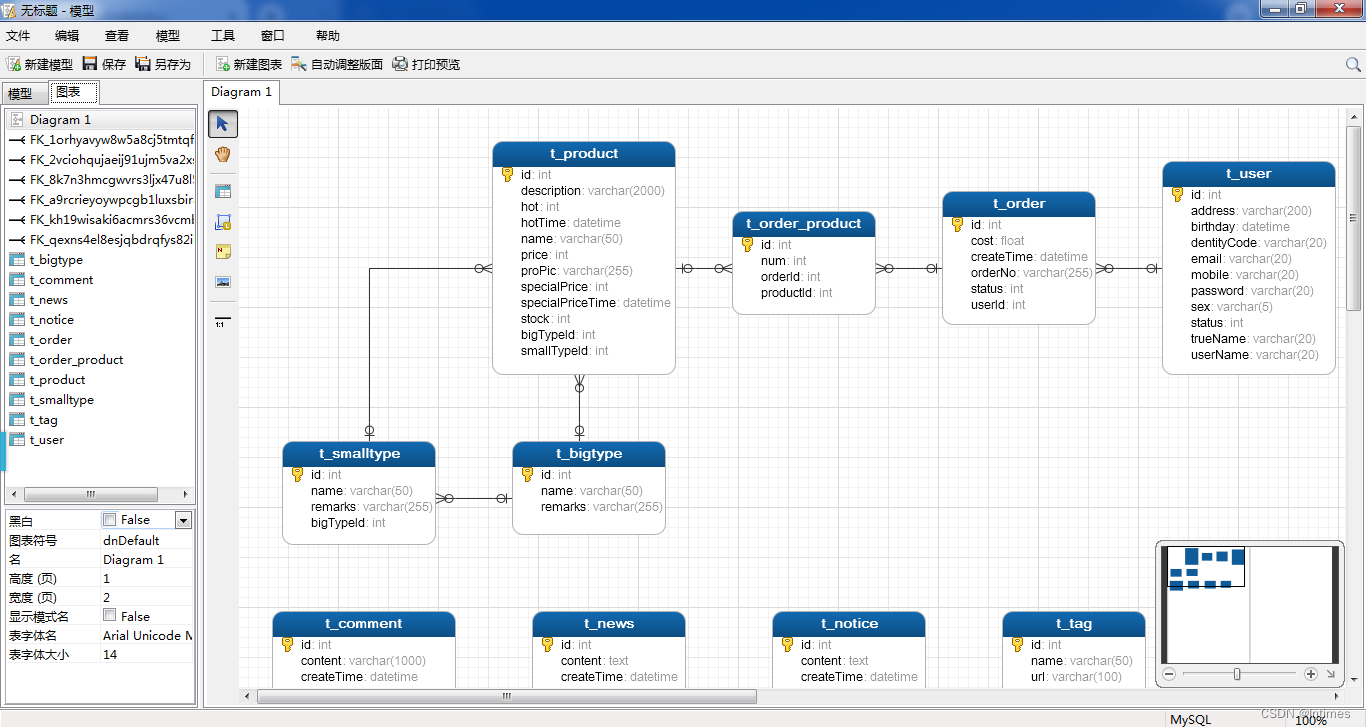The width and height of the screenshot is (1366, 728).
Task: Click key icon in t_order_product table
Action: [747, 245]
